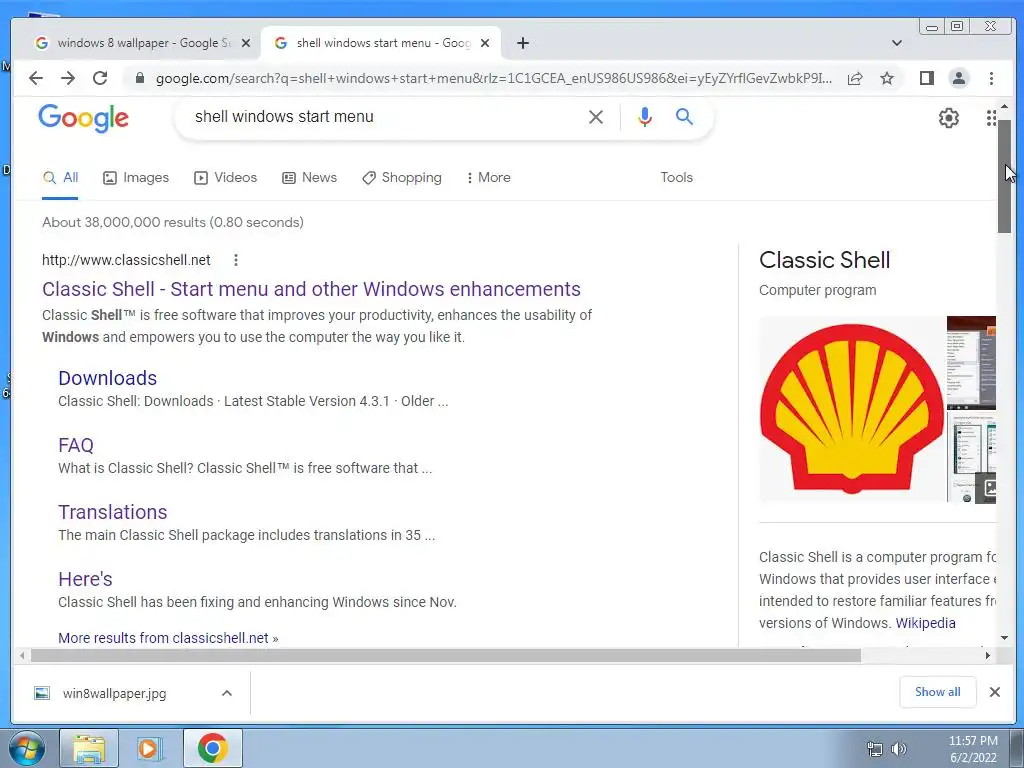The image size is (1024, 768).
Task: Click horizontal scrollbar right arrow
Action: [x=987, y=655]
